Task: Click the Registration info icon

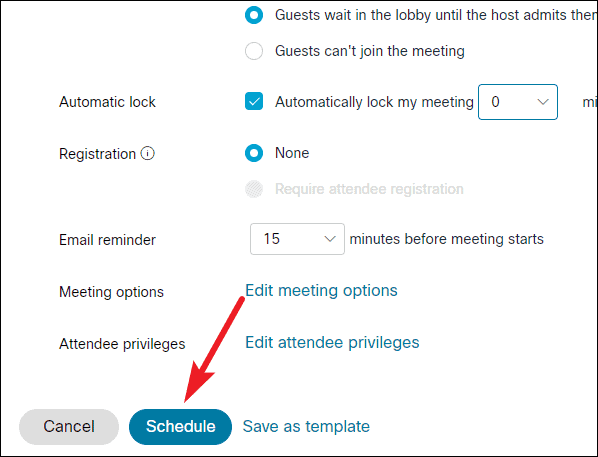Action: (148, 153)
